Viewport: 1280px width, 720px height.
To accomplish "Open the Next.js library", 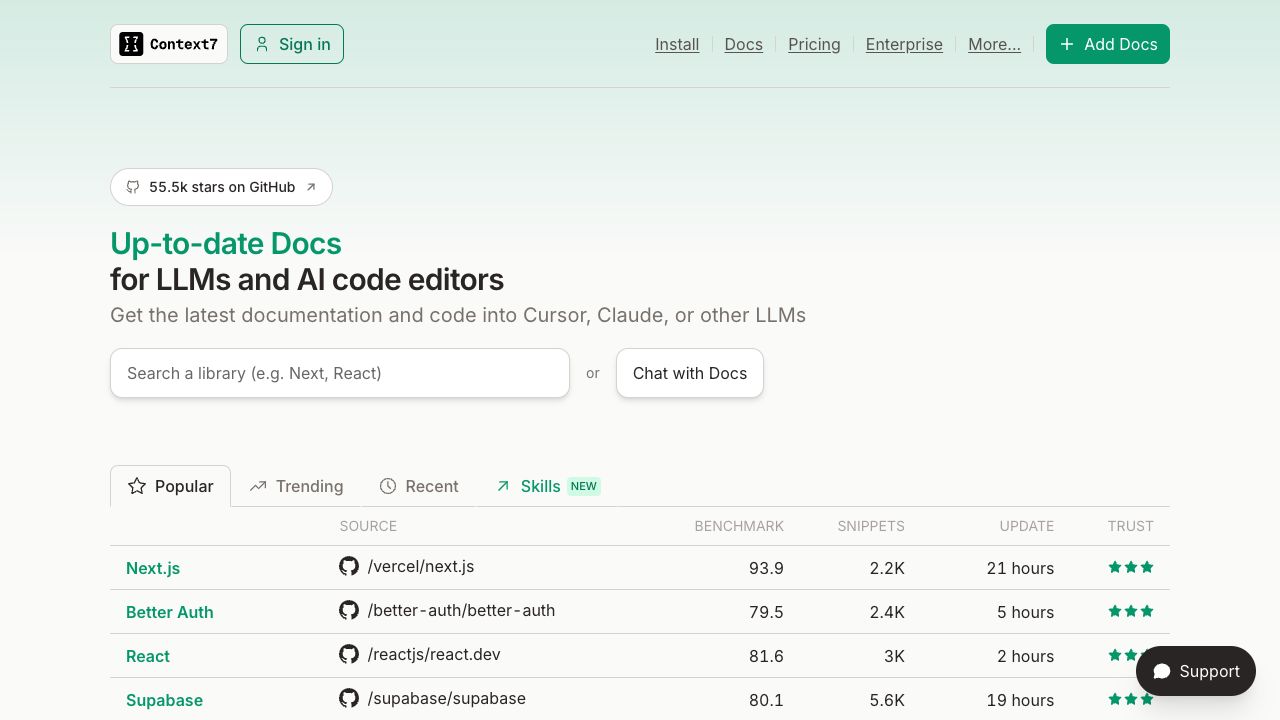I will point(153,568).
